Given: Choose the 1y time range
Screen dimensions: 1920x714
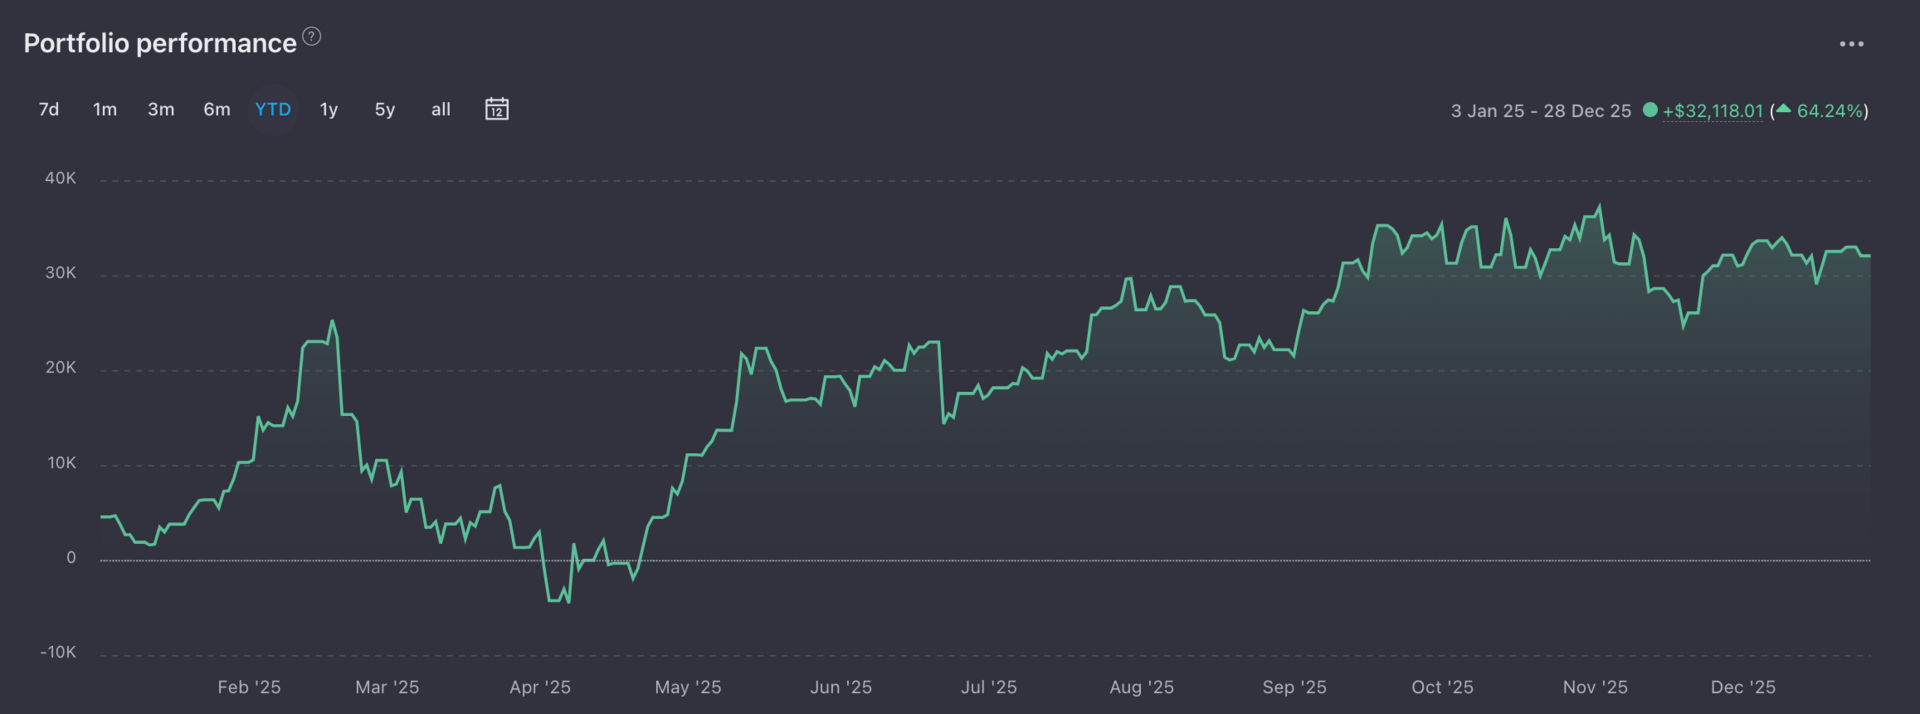Looking at the screenshot, I should [329, 110].
